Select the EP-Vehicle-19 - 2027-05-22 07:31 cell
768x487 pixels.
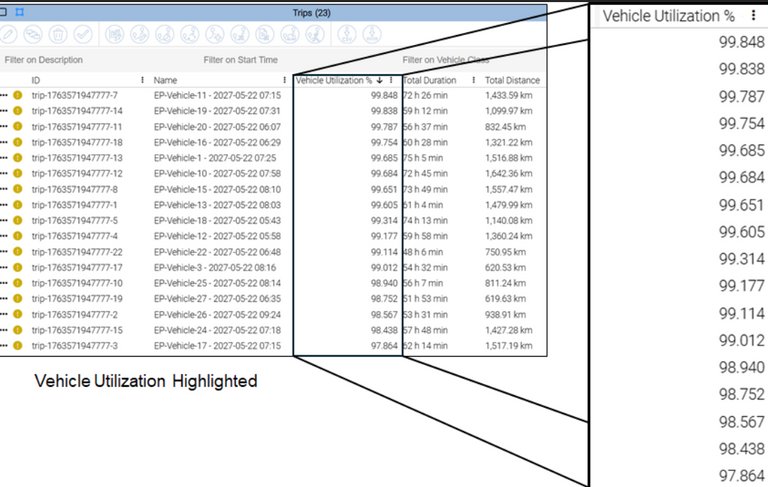[217, 111]
